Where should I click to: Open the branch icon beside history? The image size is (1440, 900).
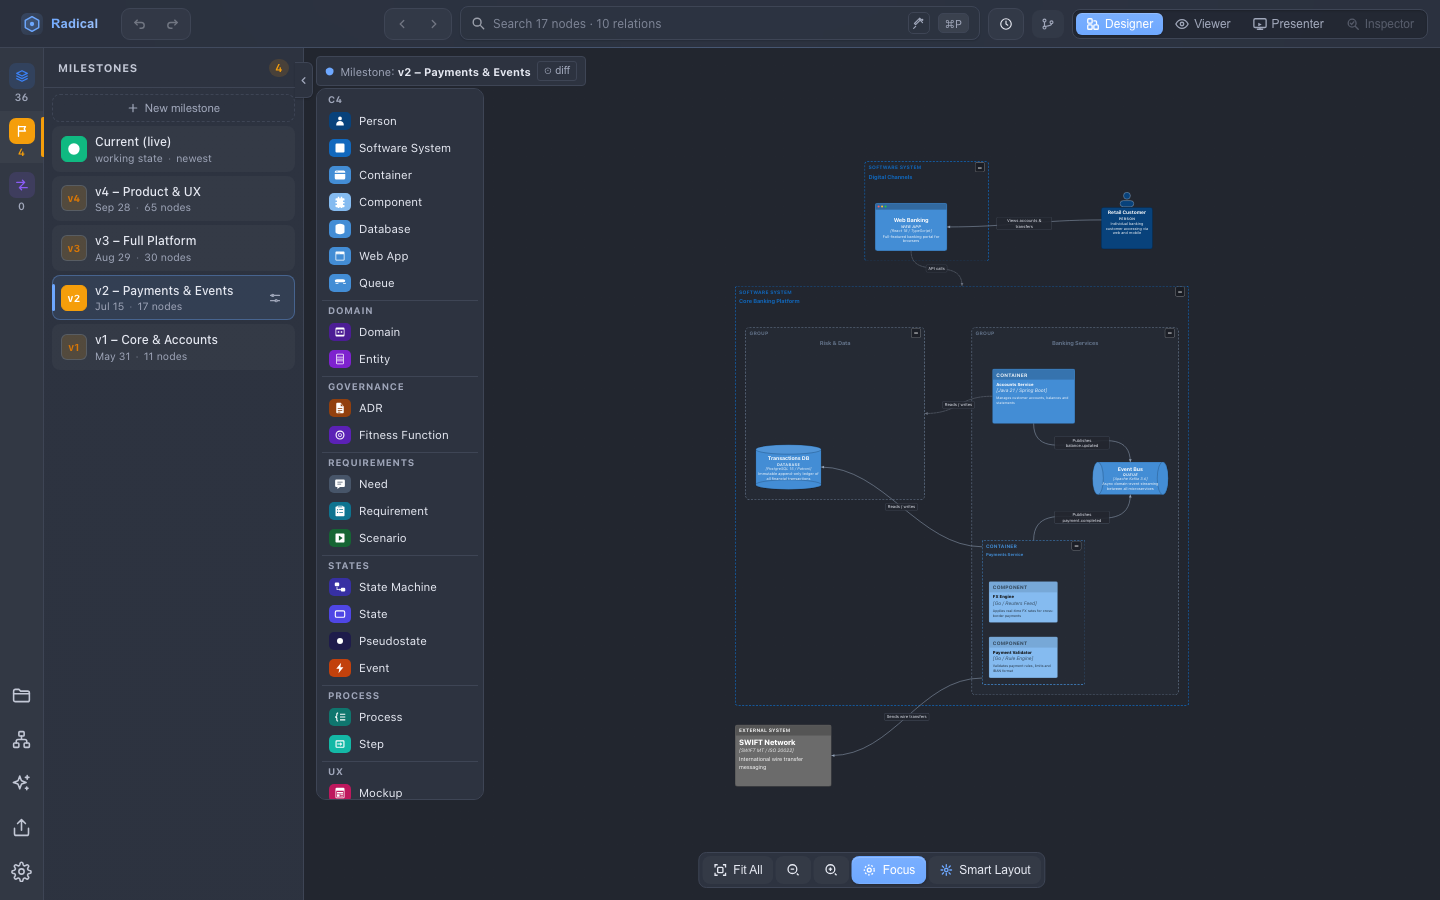[x=1048, y=24]
